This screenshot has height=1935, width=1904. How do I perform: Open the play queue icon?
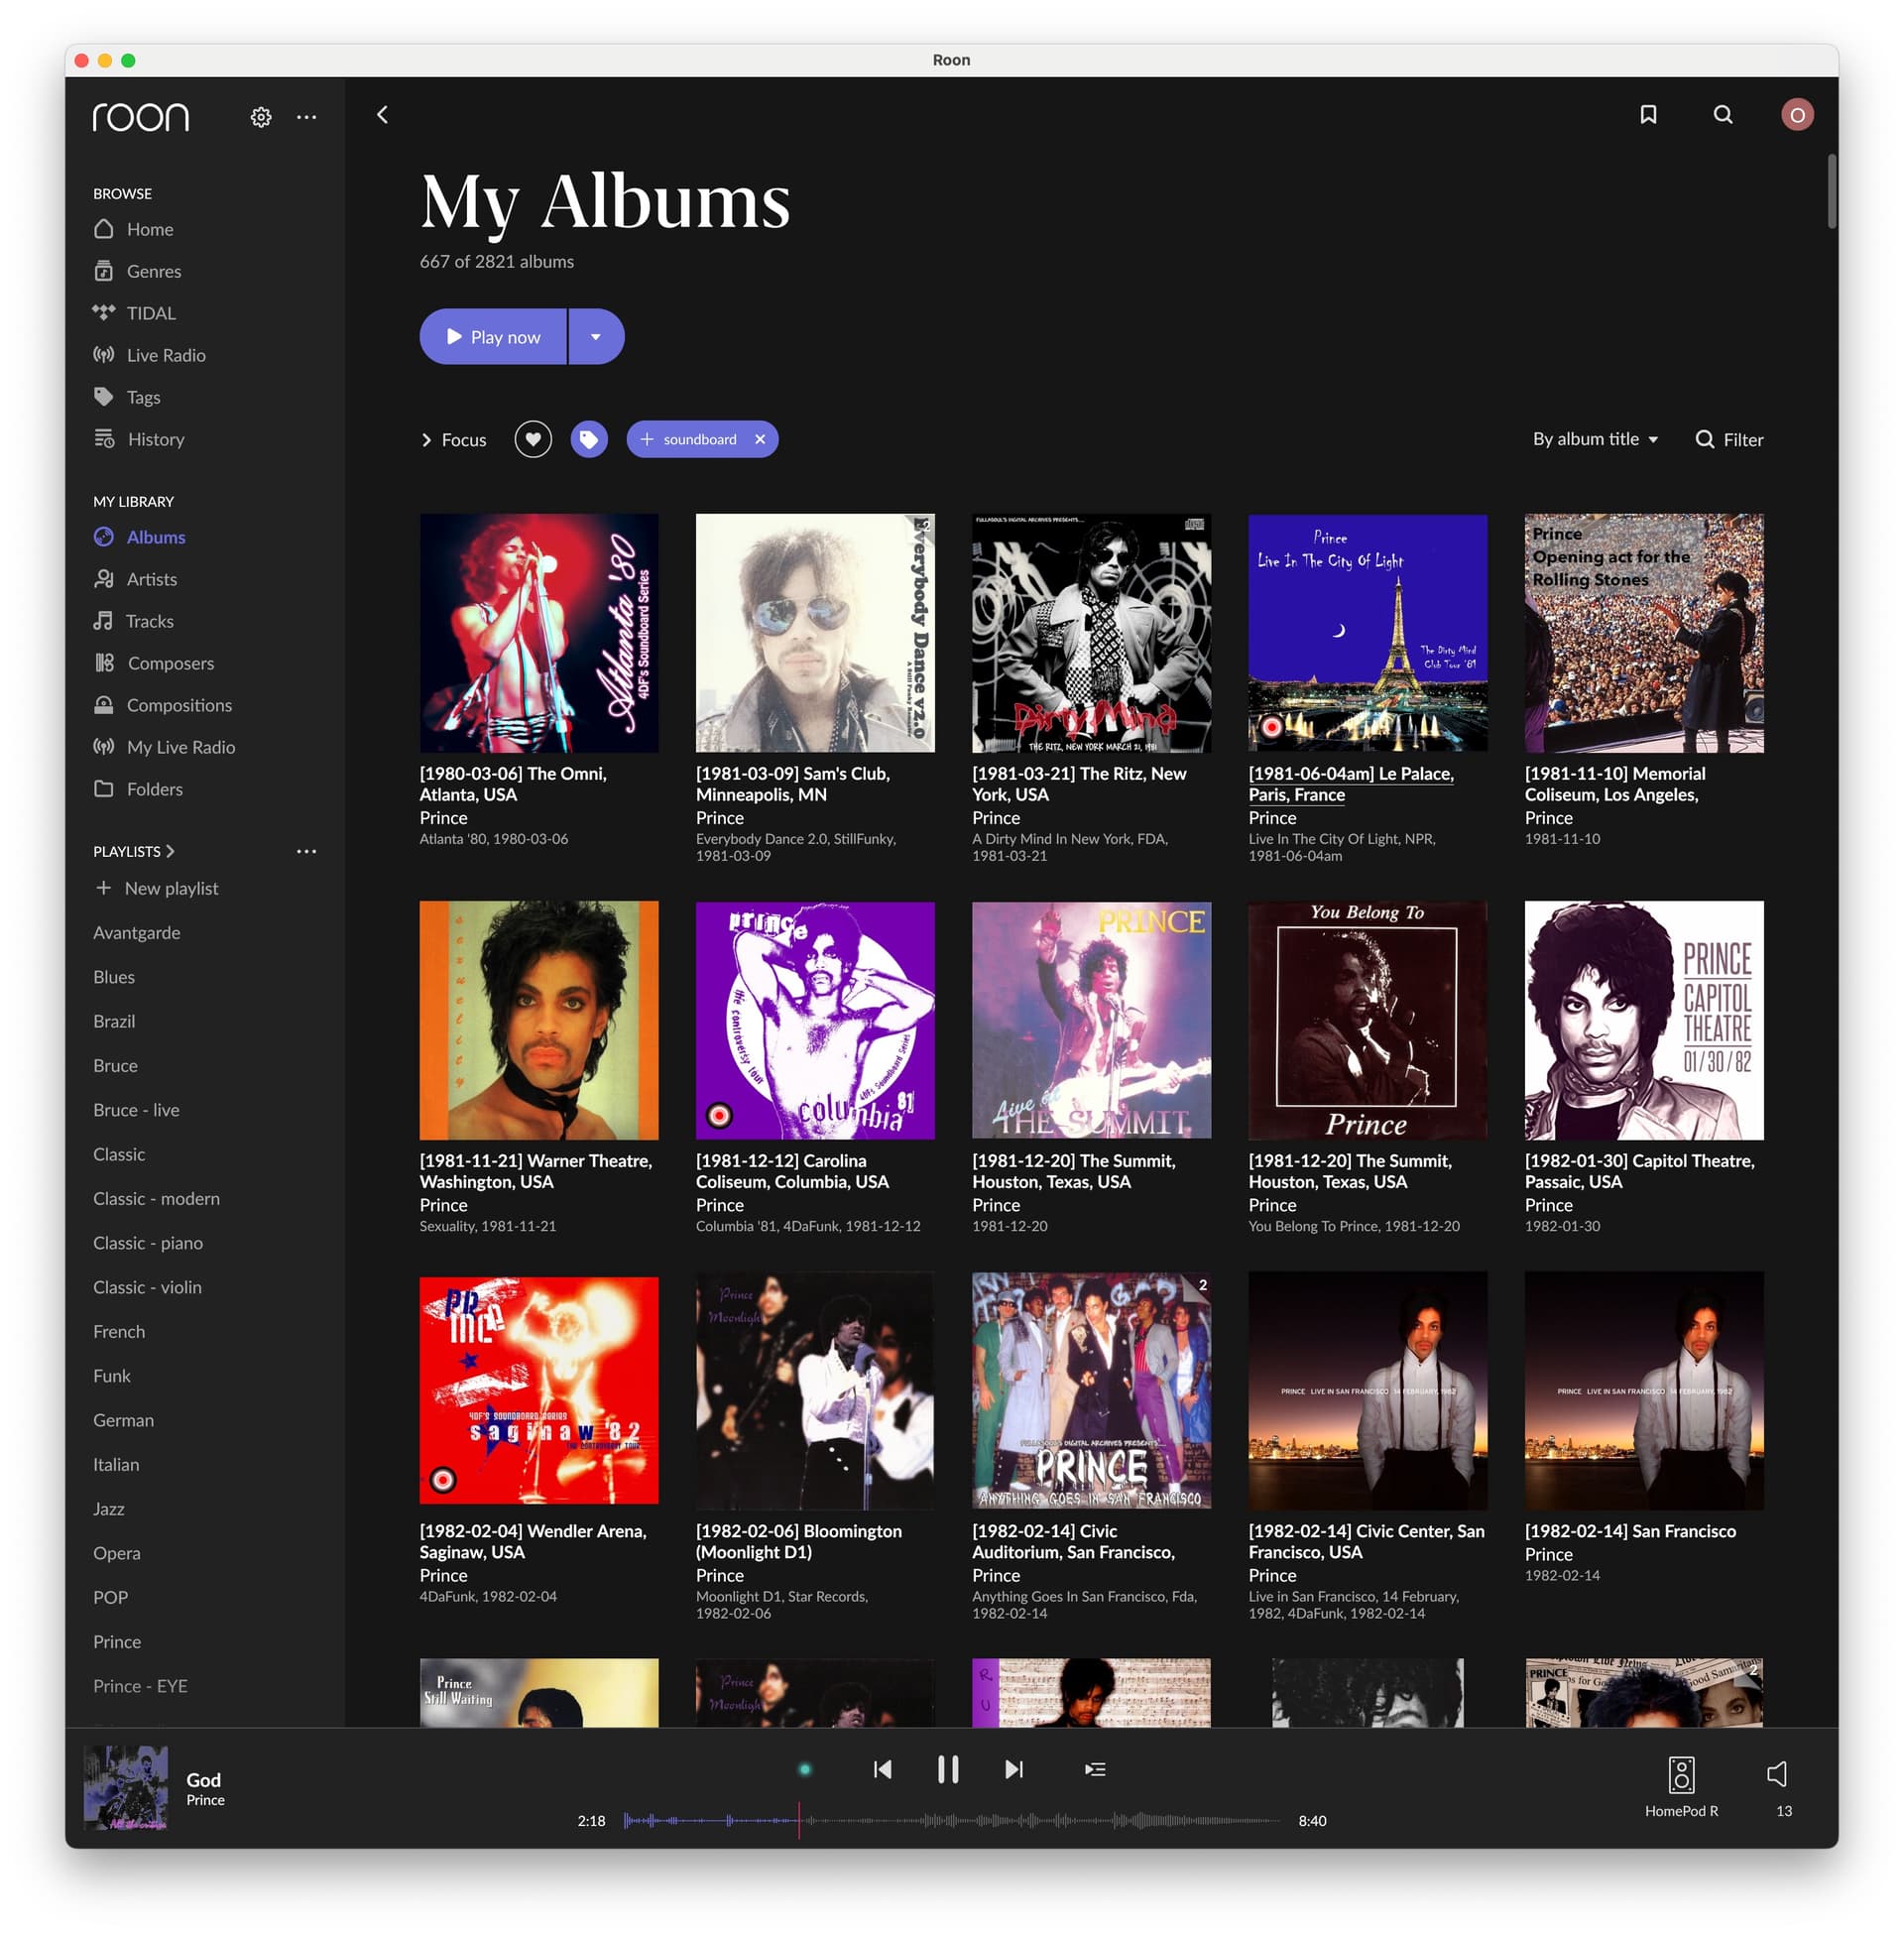(1095, 1769)
